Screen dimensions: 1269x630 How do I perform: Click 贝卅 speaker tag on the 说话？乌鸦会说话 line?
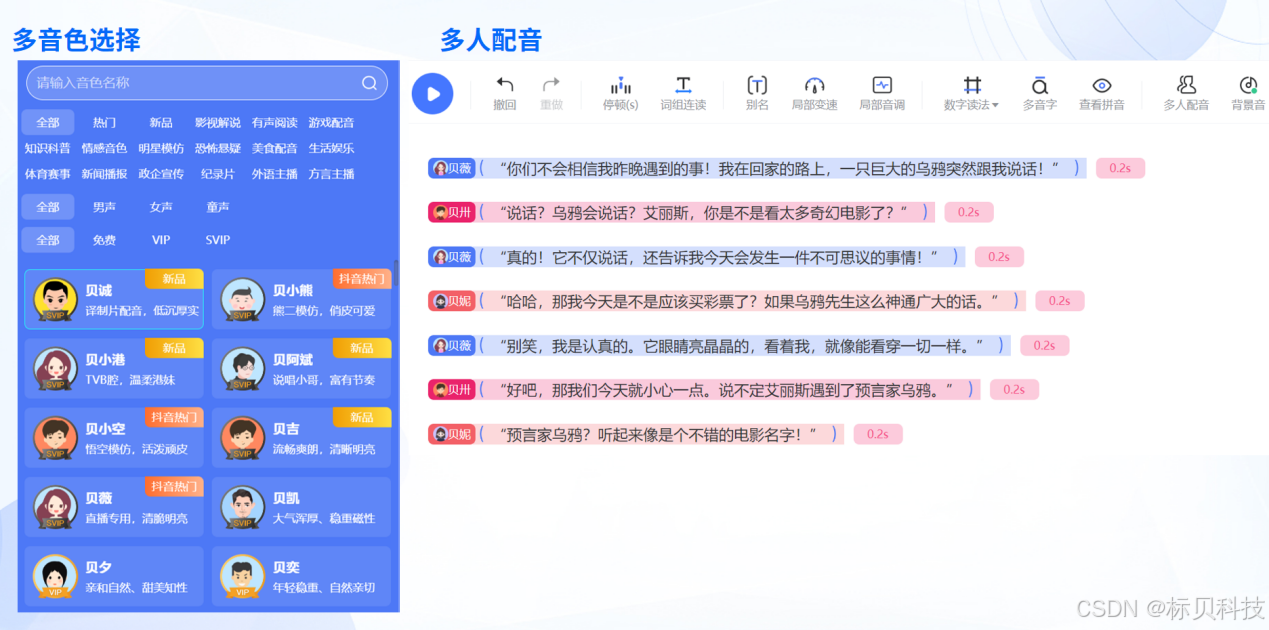452,212
